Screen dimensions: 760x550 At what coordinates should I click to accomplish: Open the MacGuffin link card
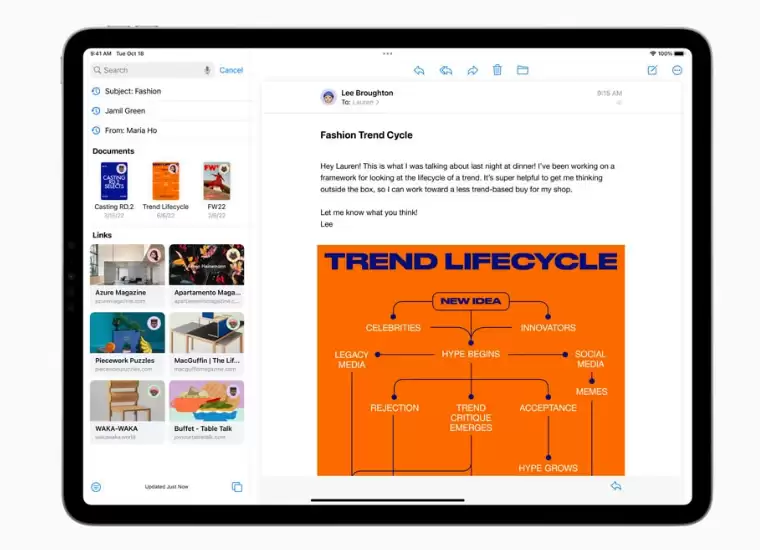(206, 344)
